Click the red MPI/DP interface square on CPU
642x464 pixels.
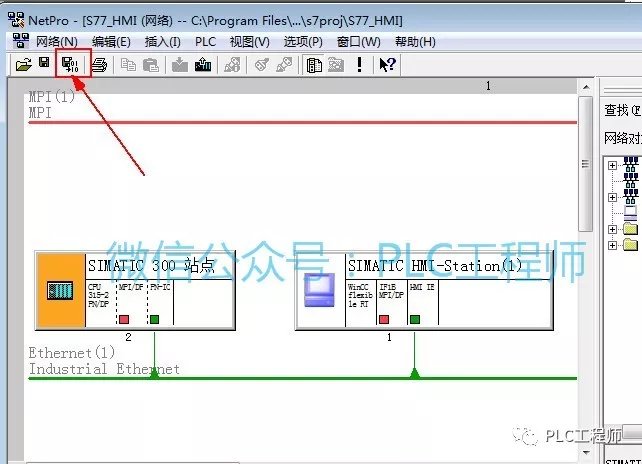[124, 319]
